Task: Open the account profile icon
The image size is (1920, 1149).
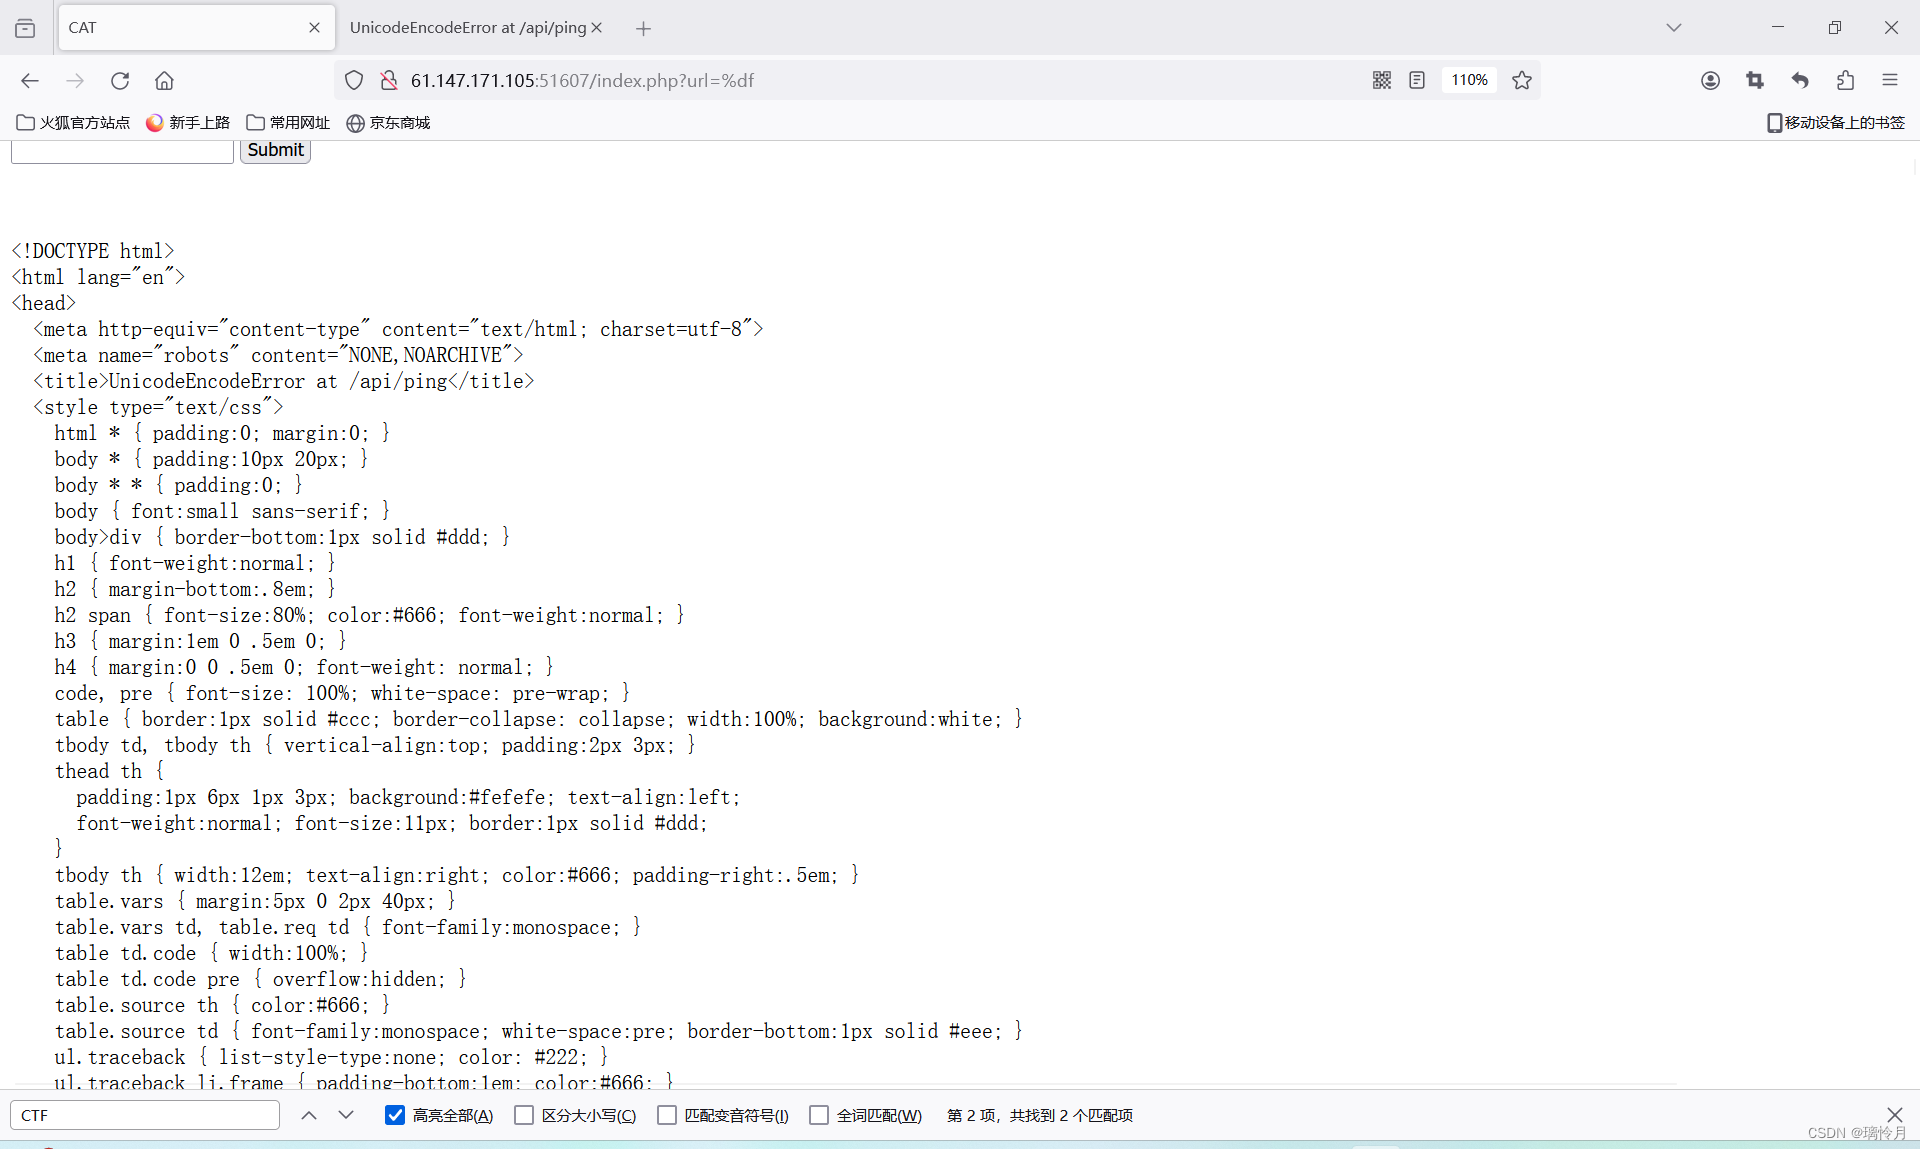Action: [x=1710, y=80]
